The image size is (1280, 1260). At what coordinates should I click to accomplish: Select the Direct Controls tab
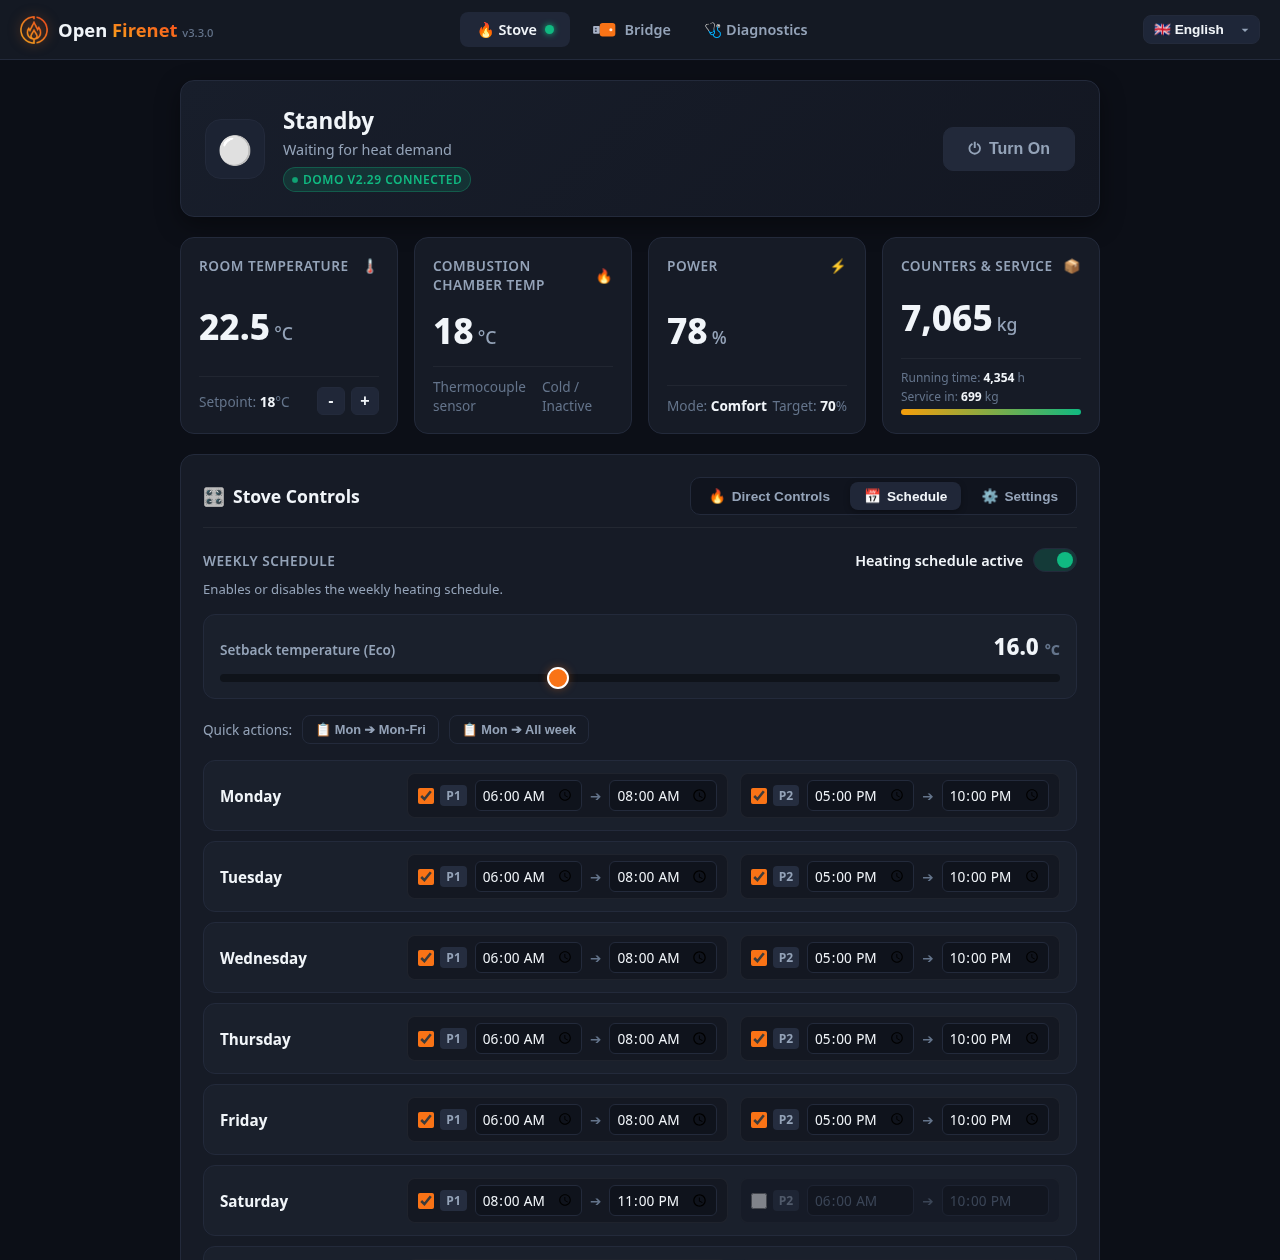tap(770, 496)
